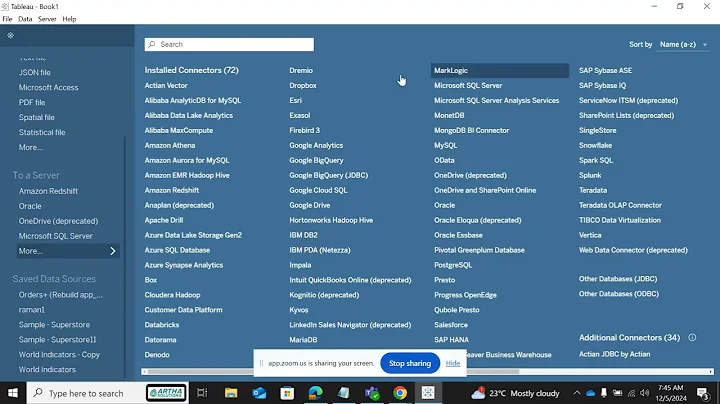Select JSON file in the sidebar

pos(34,73)
